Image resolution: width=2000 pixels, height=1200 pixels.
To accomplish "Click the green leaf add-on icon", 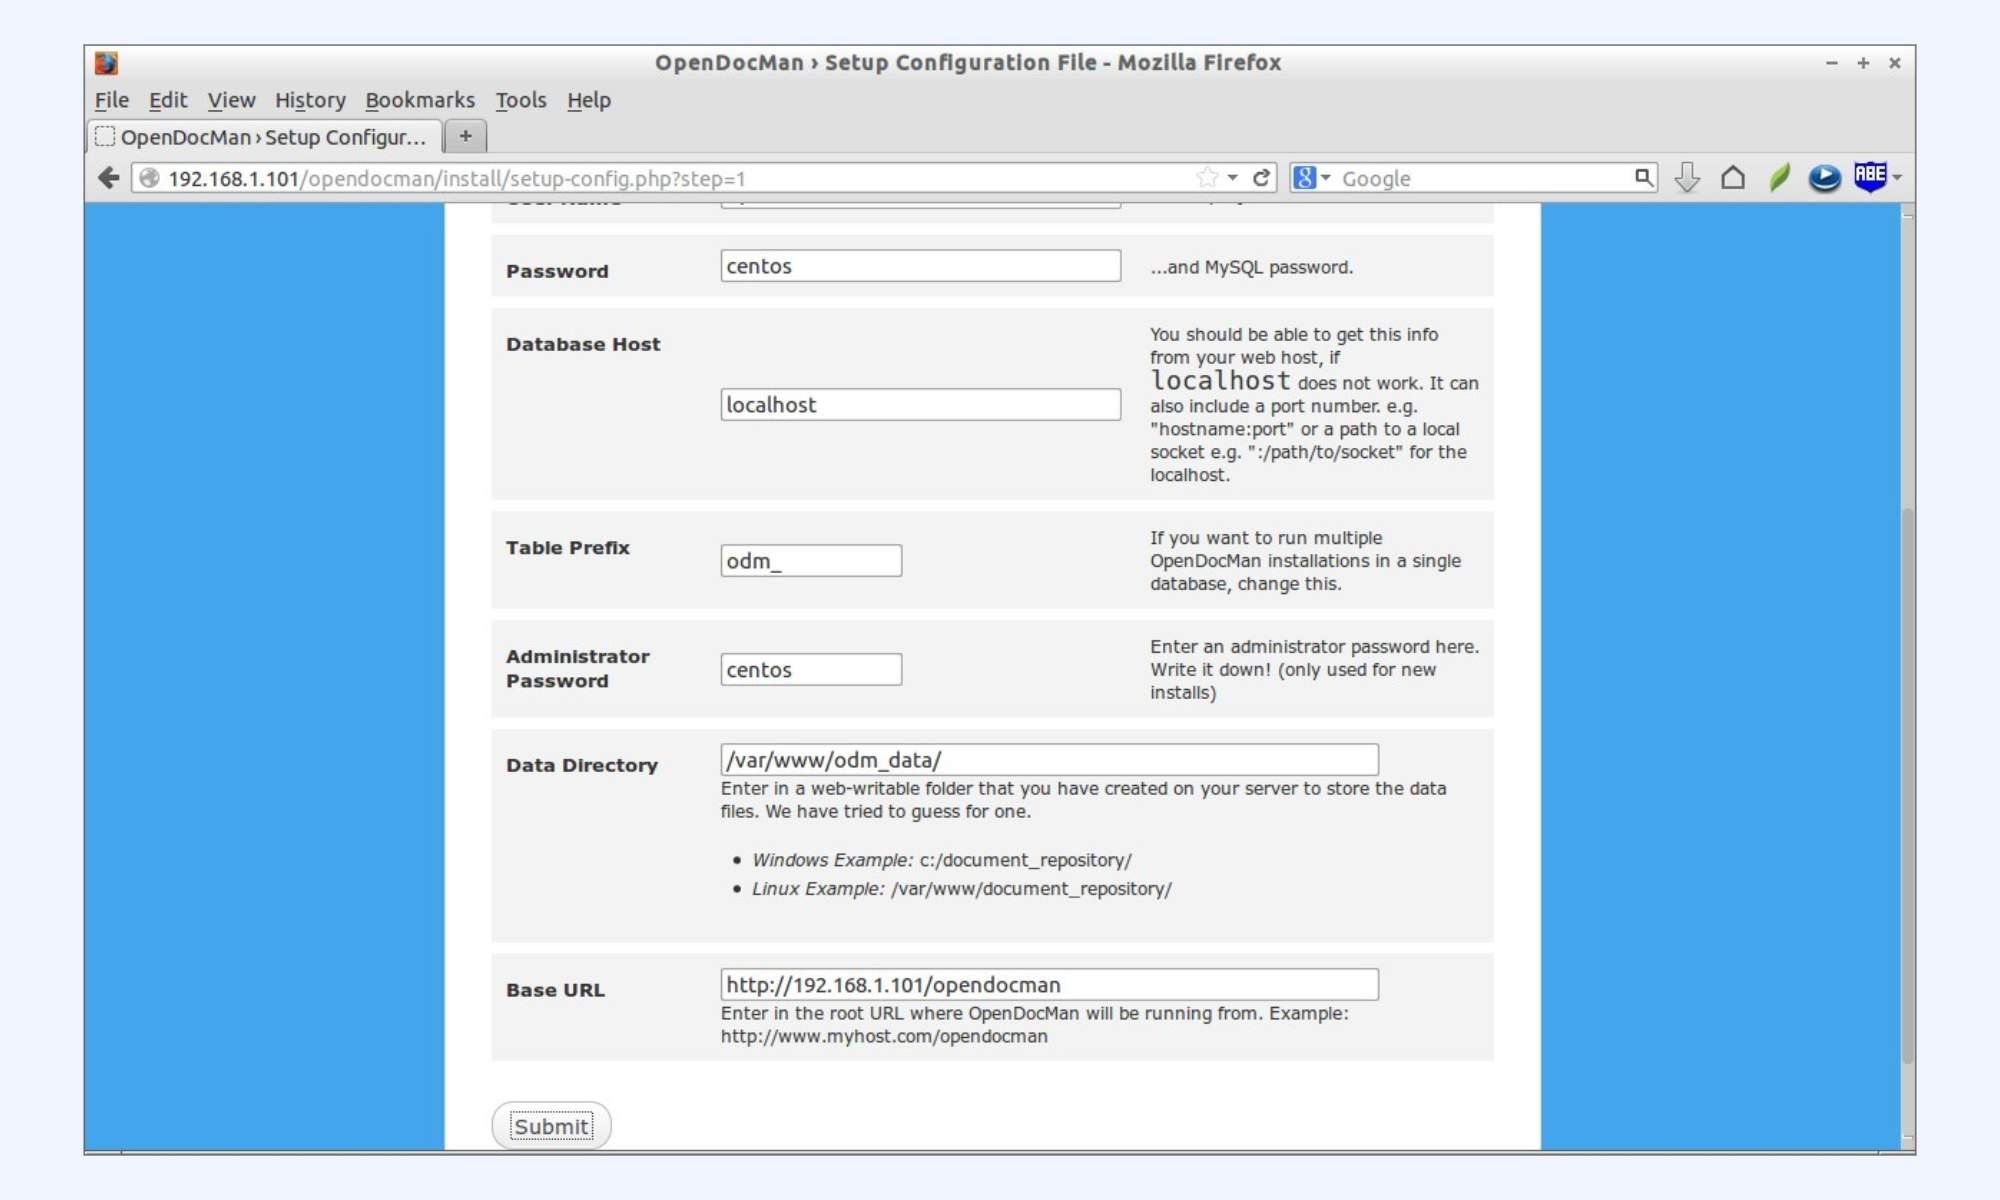I will (1779, 178).
